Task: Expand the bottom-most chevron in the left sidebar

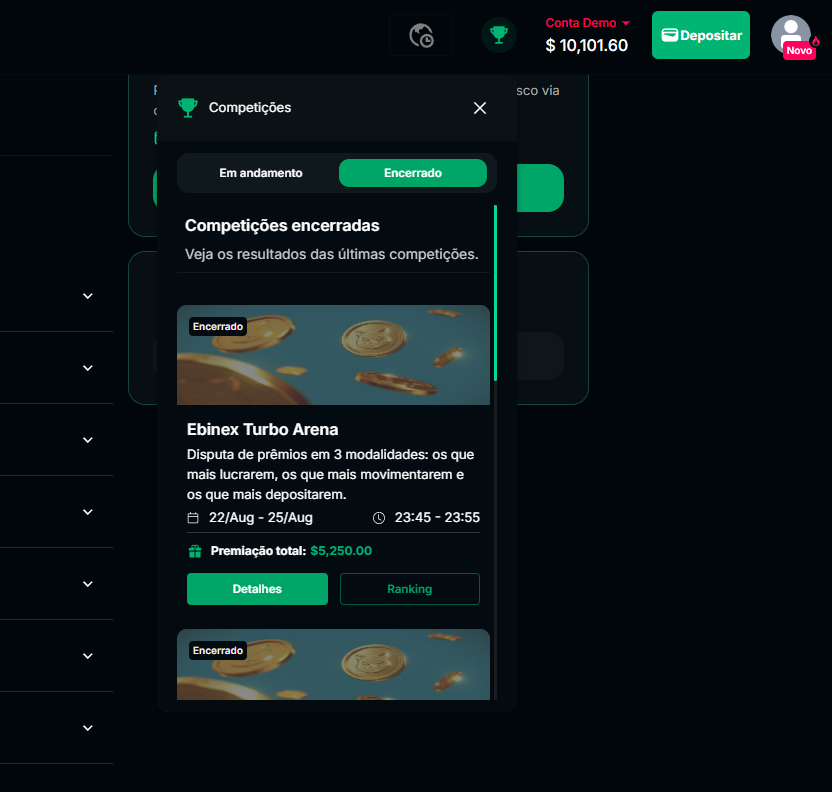Action: pos(88,728)
